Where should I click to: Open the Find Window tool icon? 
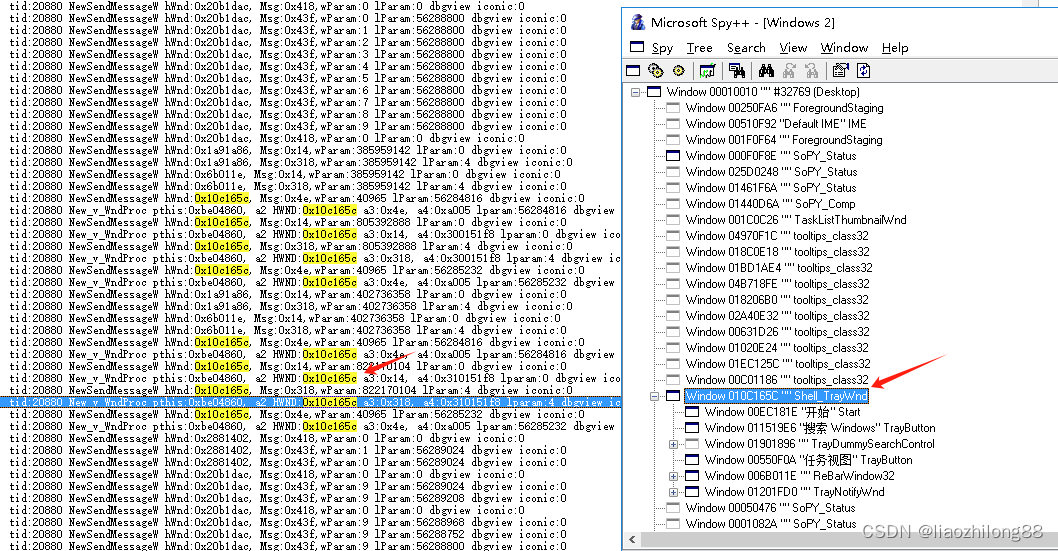point(737,70)
